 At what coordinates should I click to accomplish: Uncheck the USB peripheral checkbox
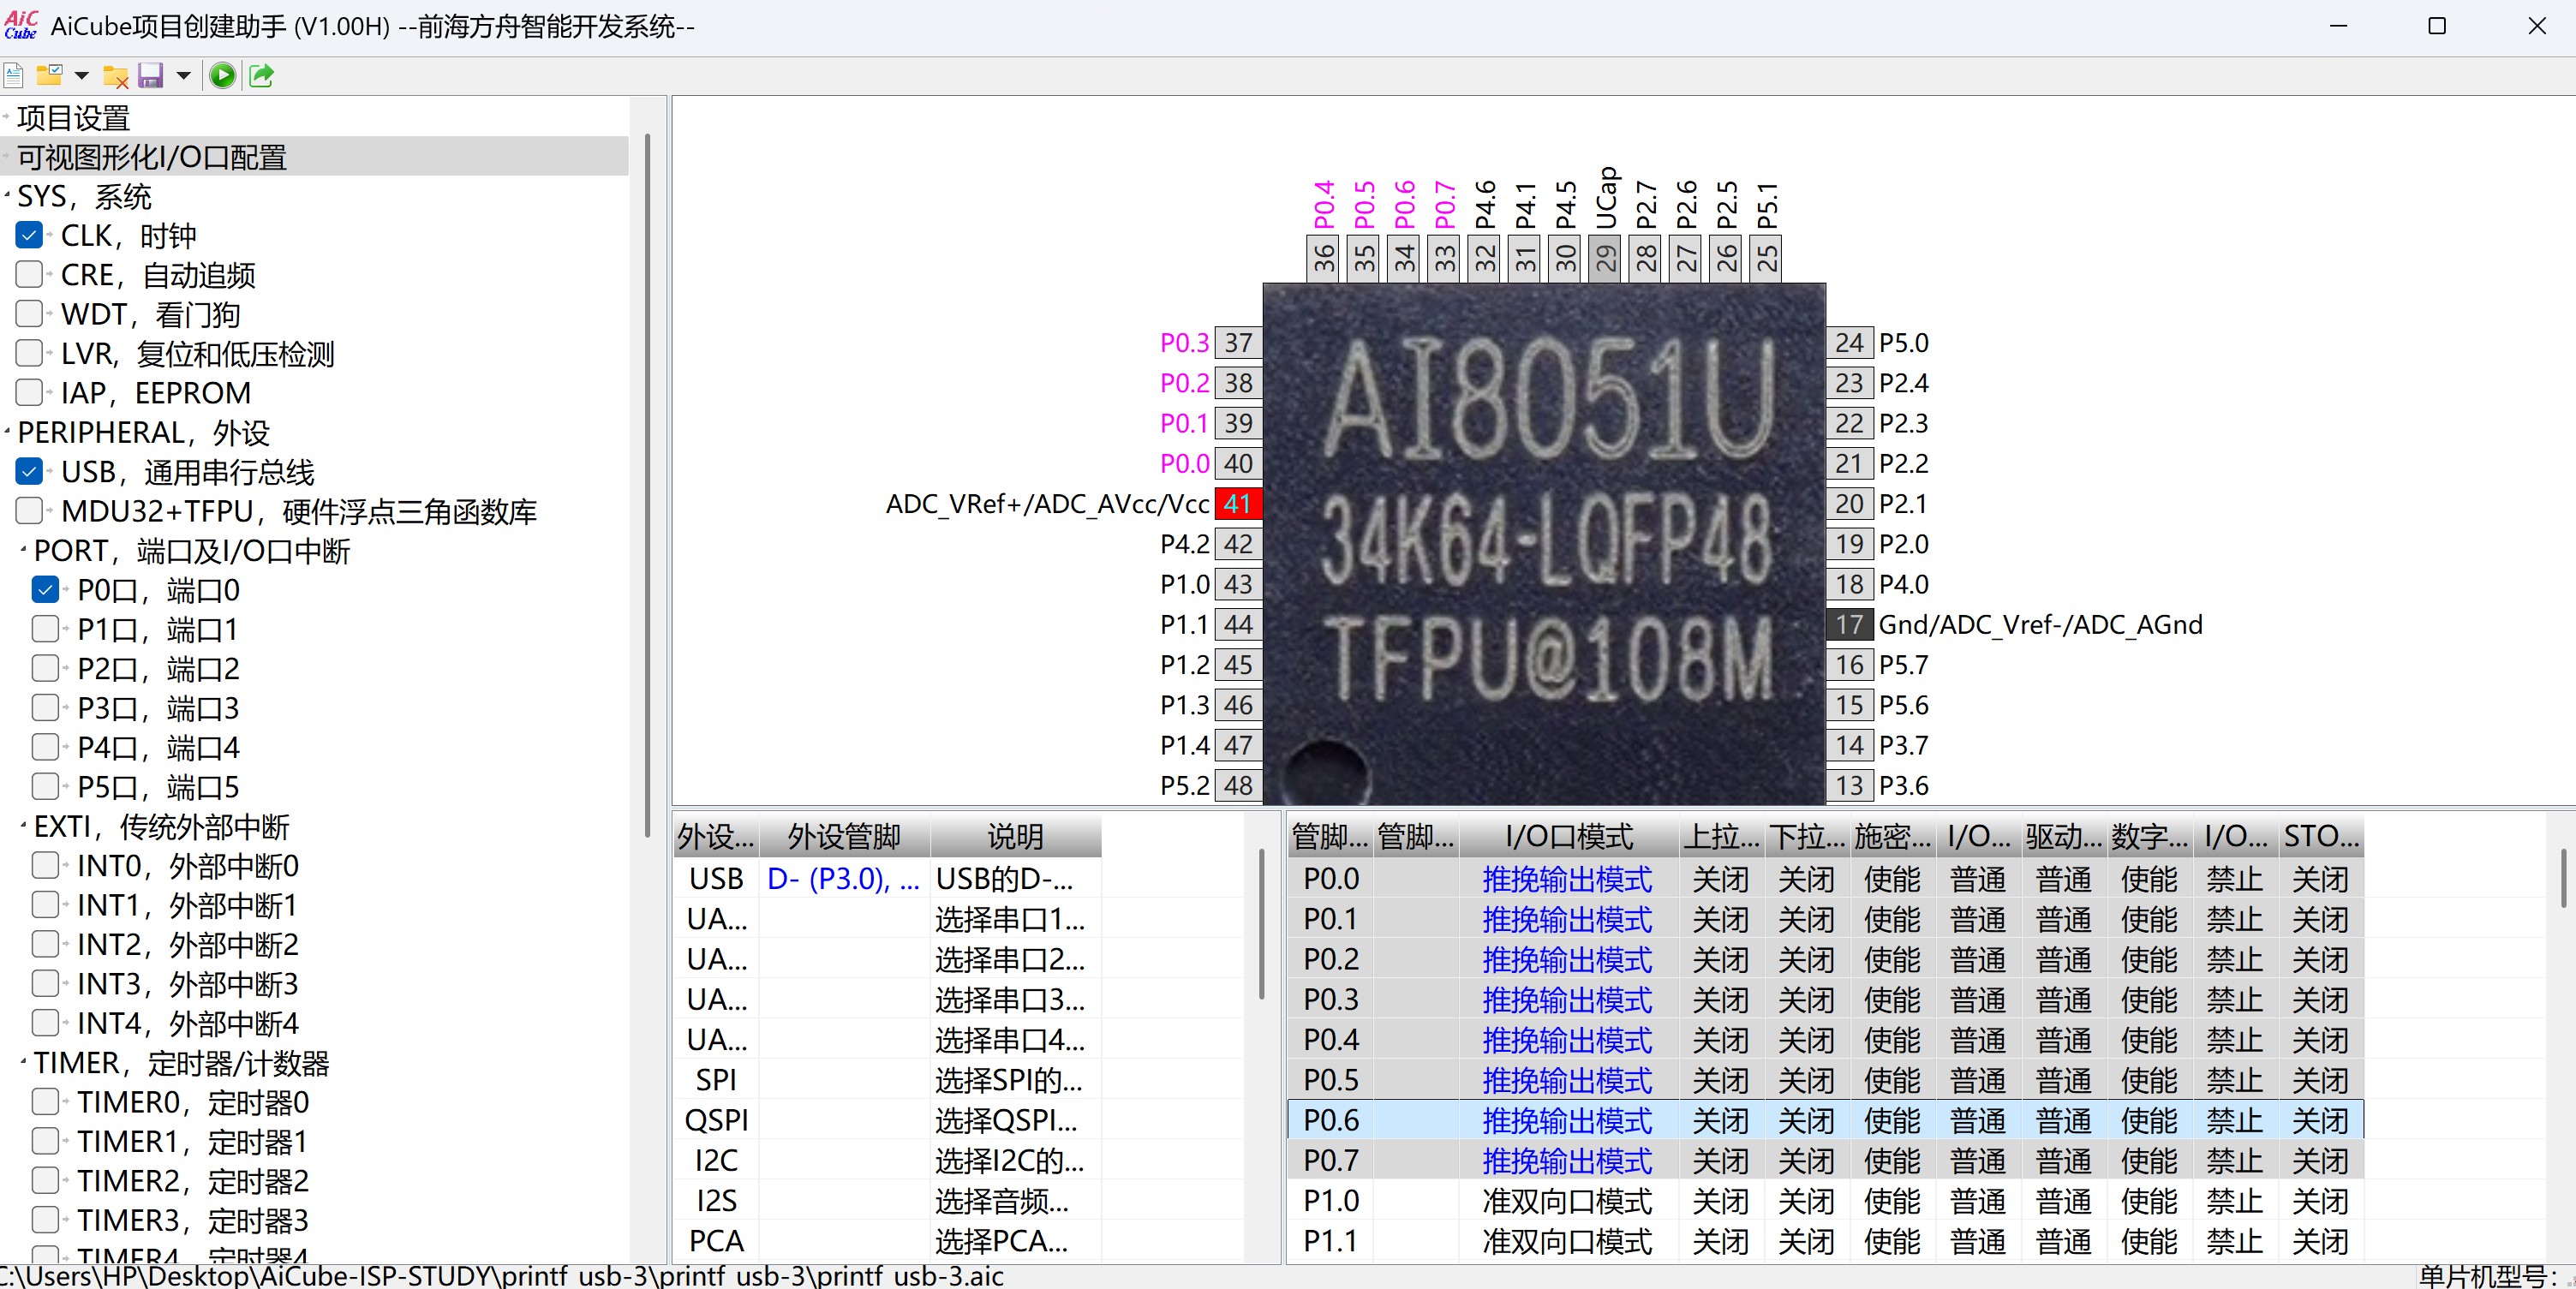[29, 471]
